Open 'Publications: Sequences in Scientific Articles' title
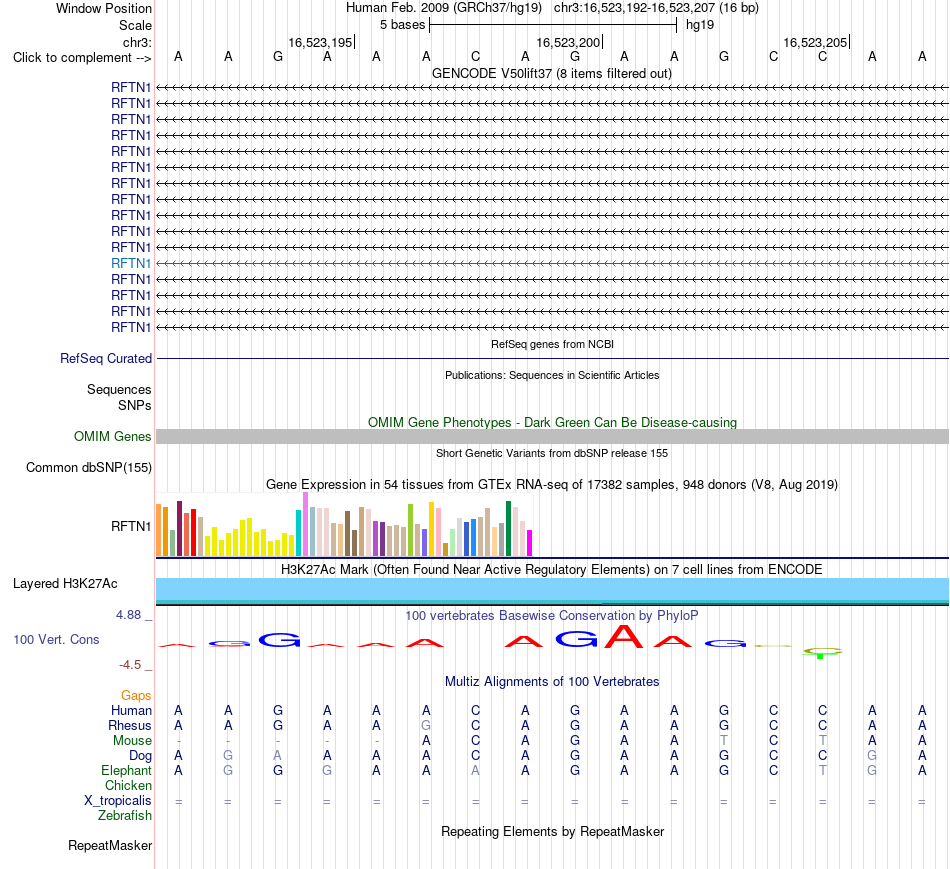 pos(552,375)
